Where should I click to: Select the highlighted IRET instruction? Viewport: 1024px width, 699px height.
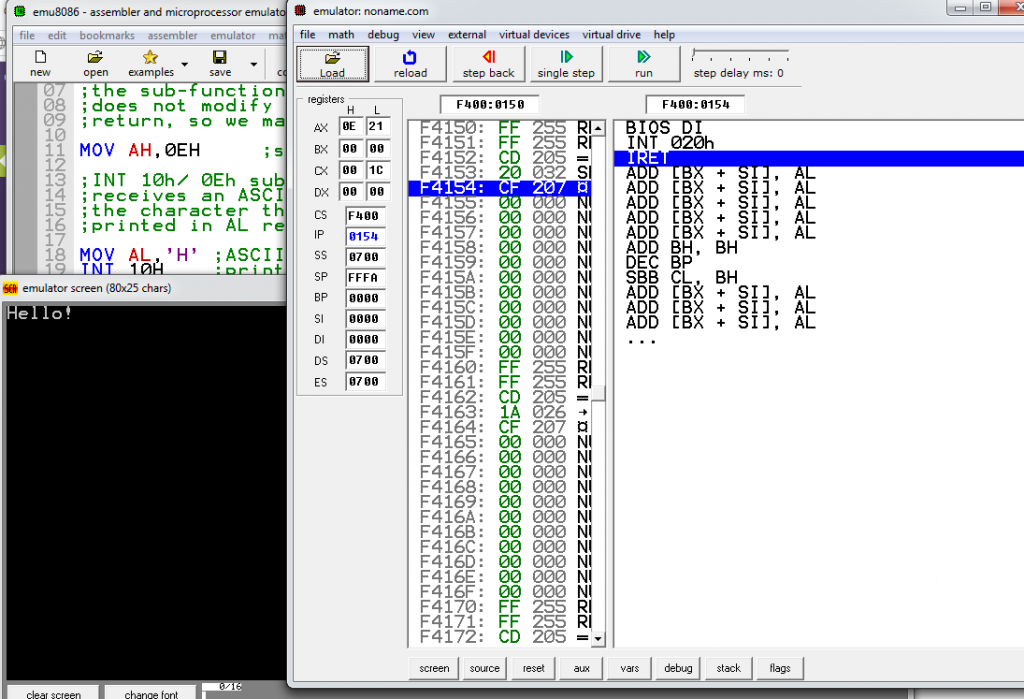[818, 158]
